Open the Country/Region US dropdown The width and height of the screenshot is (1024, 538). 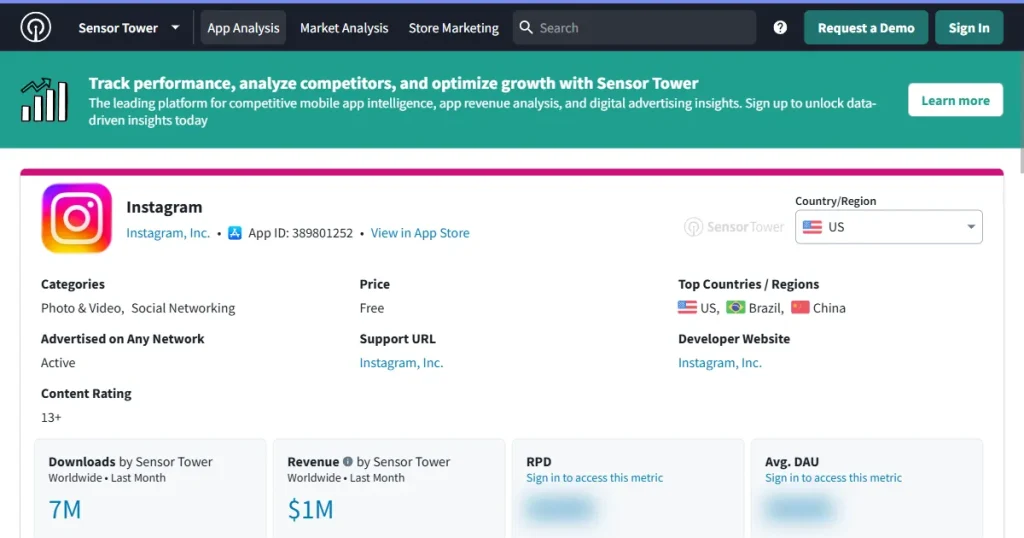[x=888, y=227]
